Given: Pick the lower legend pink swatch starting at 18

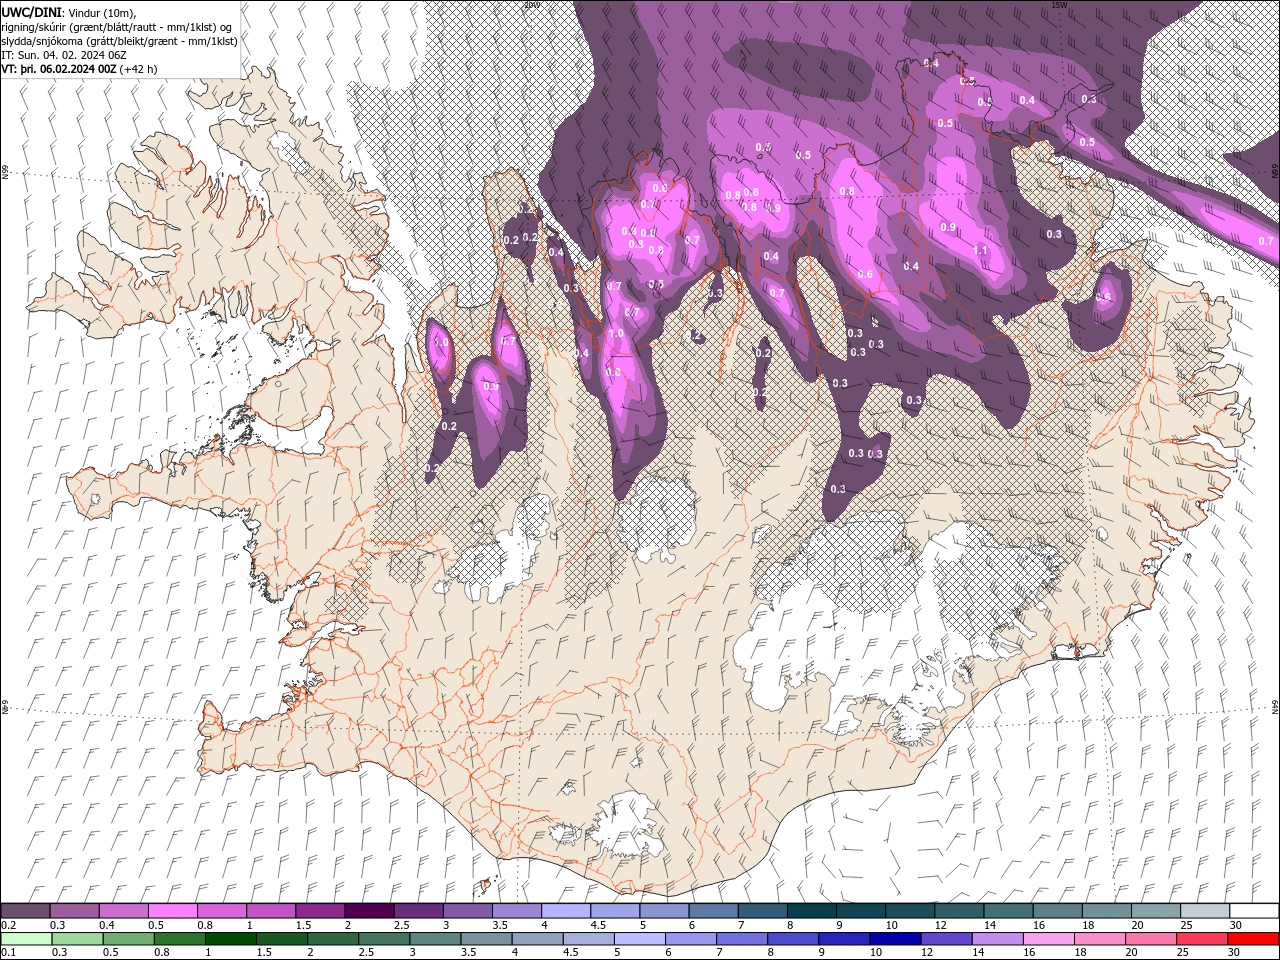Looking at the screenshot, I should click(x=1099, y=939).
